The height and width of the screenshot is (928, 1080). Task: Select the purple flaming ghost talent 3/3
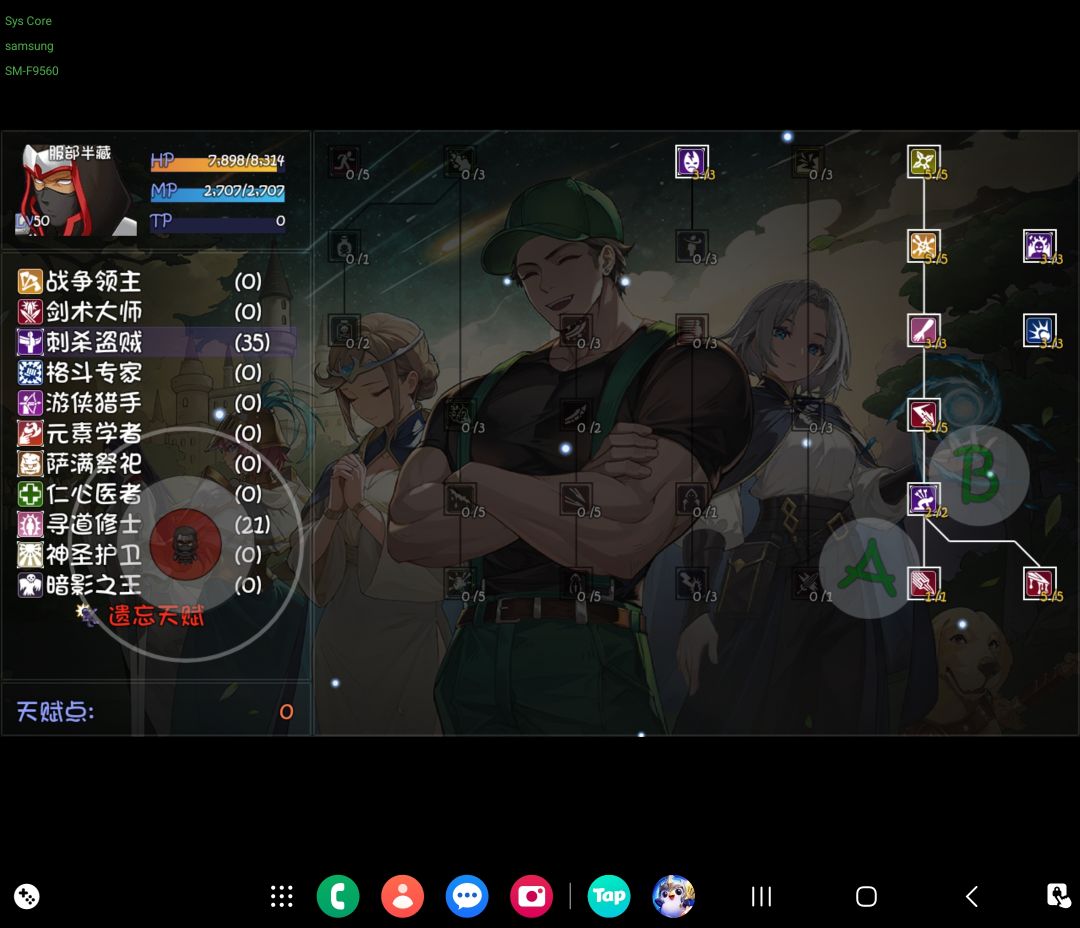(x=1039, y=246)
